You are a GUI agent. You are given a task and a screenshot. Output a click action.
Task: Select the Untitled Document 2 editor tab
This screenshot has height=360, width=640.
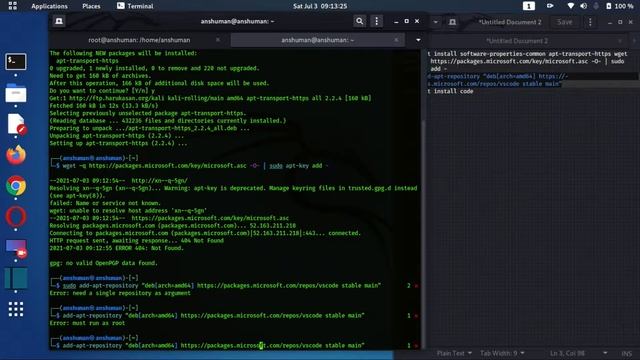click(x=517, y=41)
